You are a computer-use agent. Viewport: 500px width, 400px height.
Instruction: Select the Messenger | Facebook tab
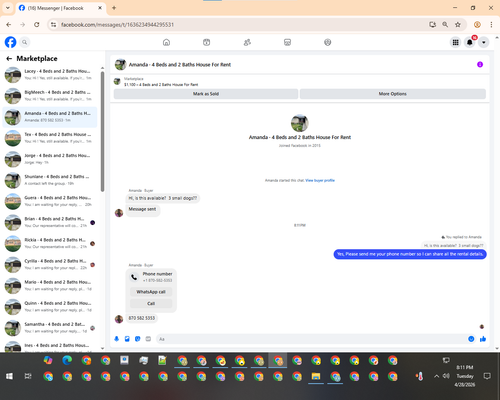[x=61, y=8]
